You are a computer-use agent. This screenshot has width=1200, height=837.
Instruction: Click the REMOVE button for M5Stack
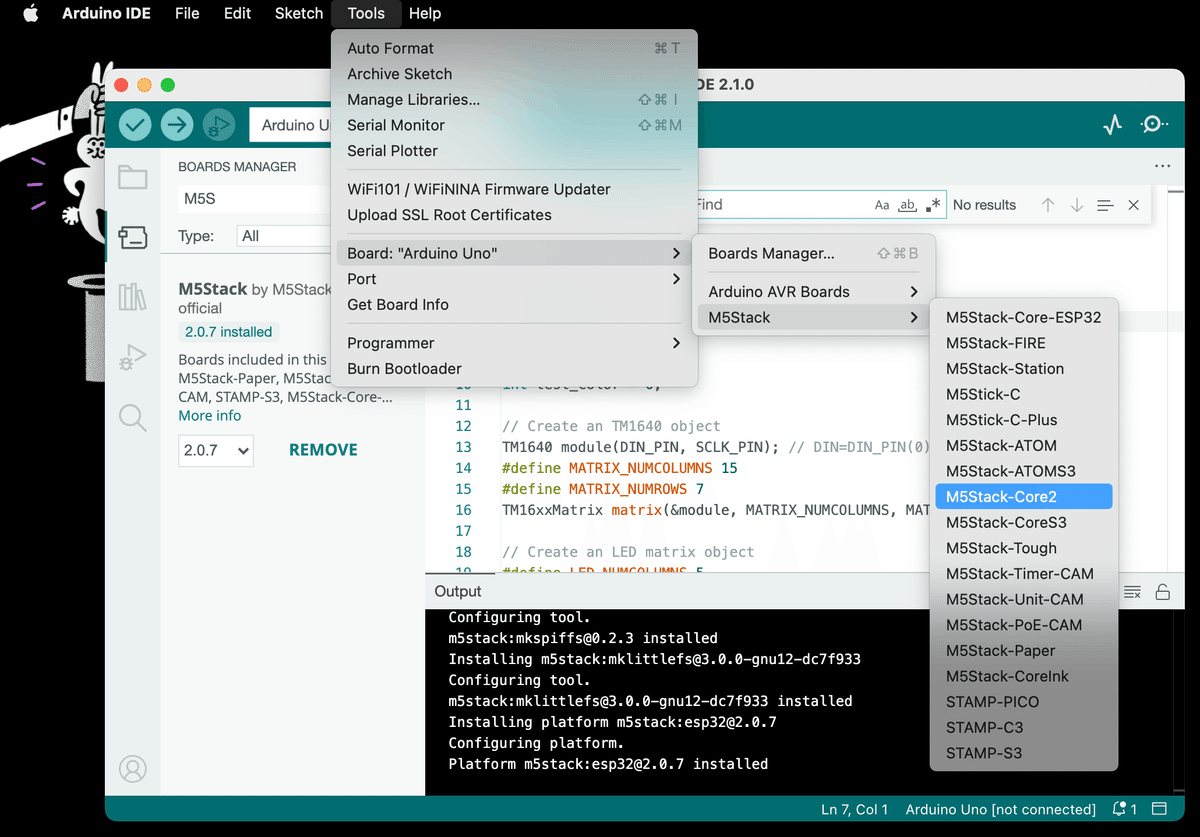[323, 450]
